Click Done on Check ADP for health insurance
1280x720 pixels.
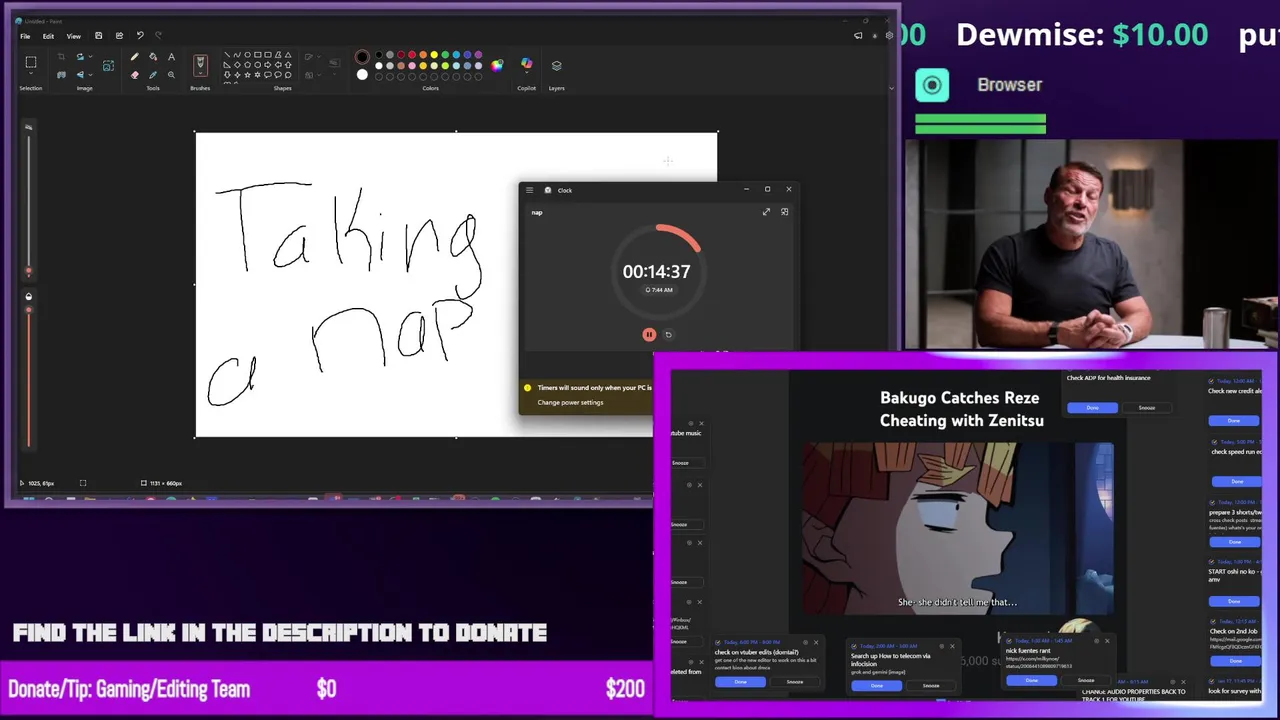coord(1093,408)
